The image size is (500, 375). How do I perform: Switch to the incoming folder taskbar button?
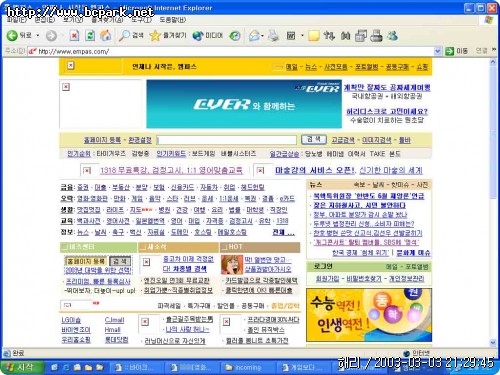point(248,367)
